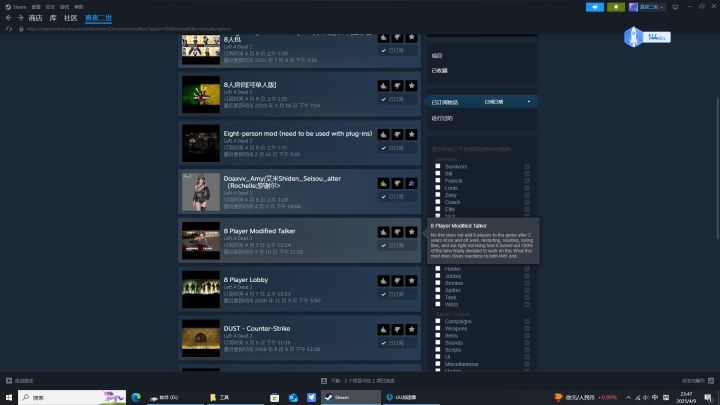Open the Windows Start menu
Viewport: 720px width, 405px height.
(9, 397)
